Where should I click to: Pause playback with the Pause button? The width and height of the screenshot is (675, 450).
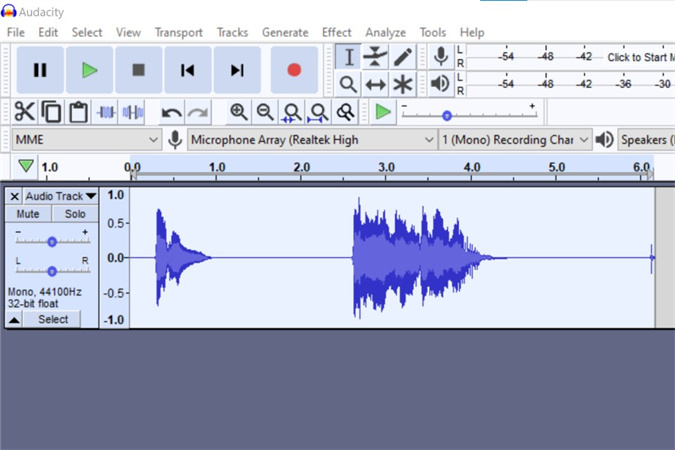coord(40,70)
